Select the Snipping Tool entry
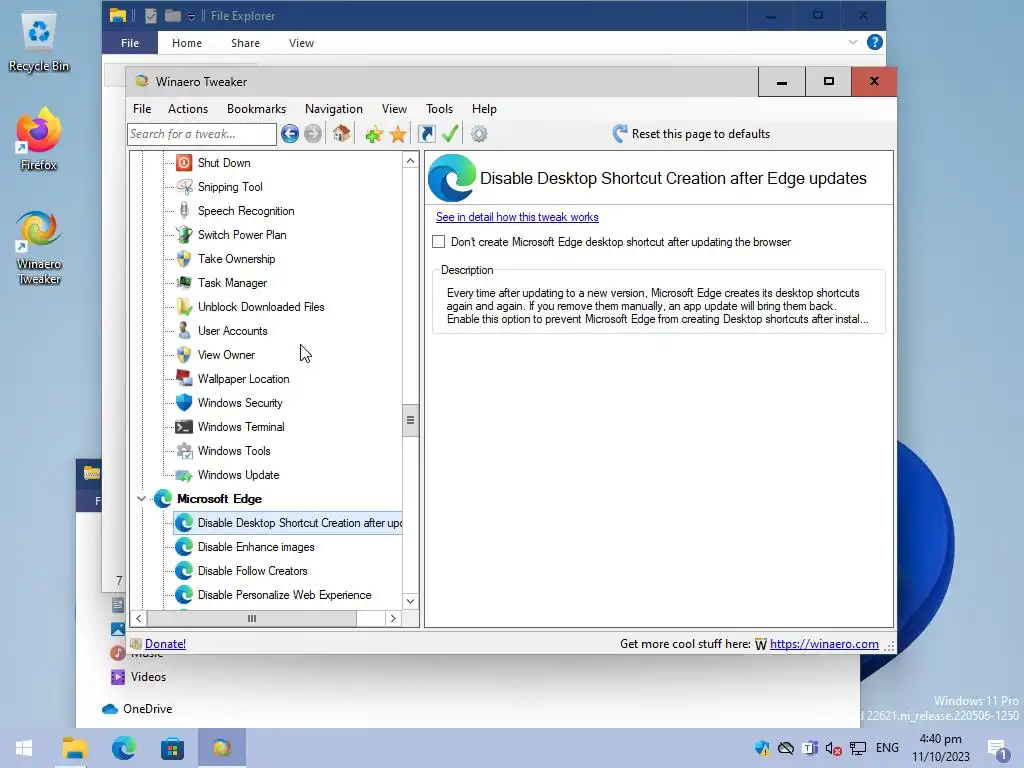The height and width of the screenshot is (768, 1024). (230, 187)
